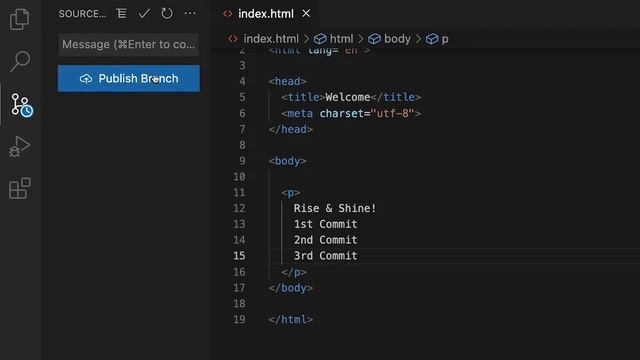The width and height of the screenshot is (640, 360).
Task: Open the Search view in activity bar
Action: pyautogui.click(x=20, y=61)
